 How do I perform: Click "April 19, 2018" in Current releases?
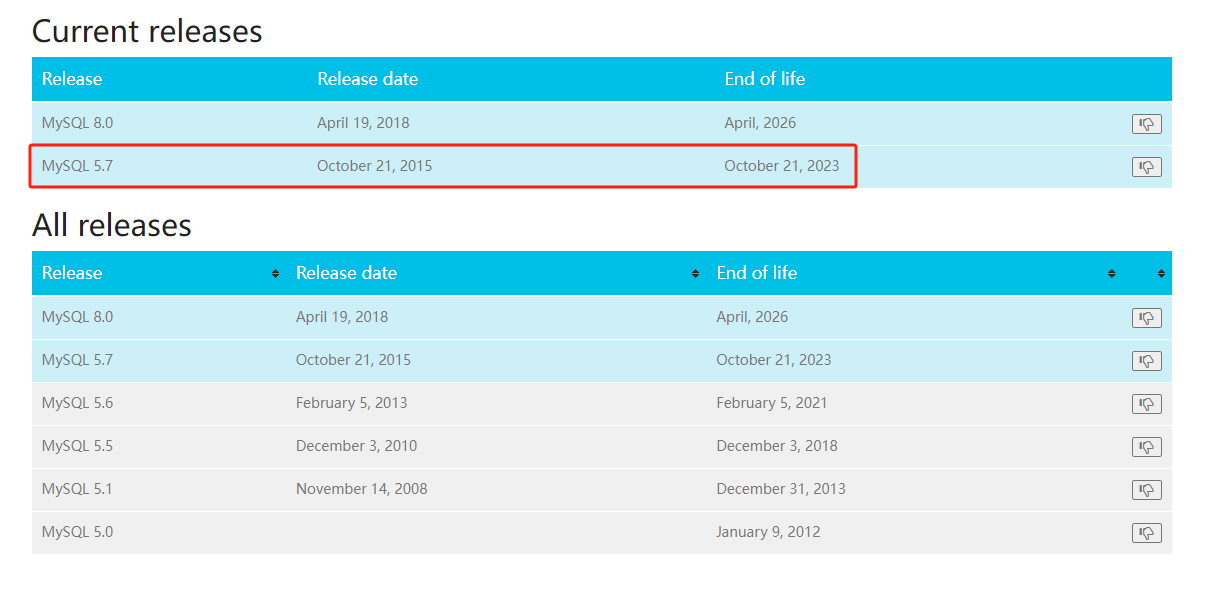click(363, 123)
